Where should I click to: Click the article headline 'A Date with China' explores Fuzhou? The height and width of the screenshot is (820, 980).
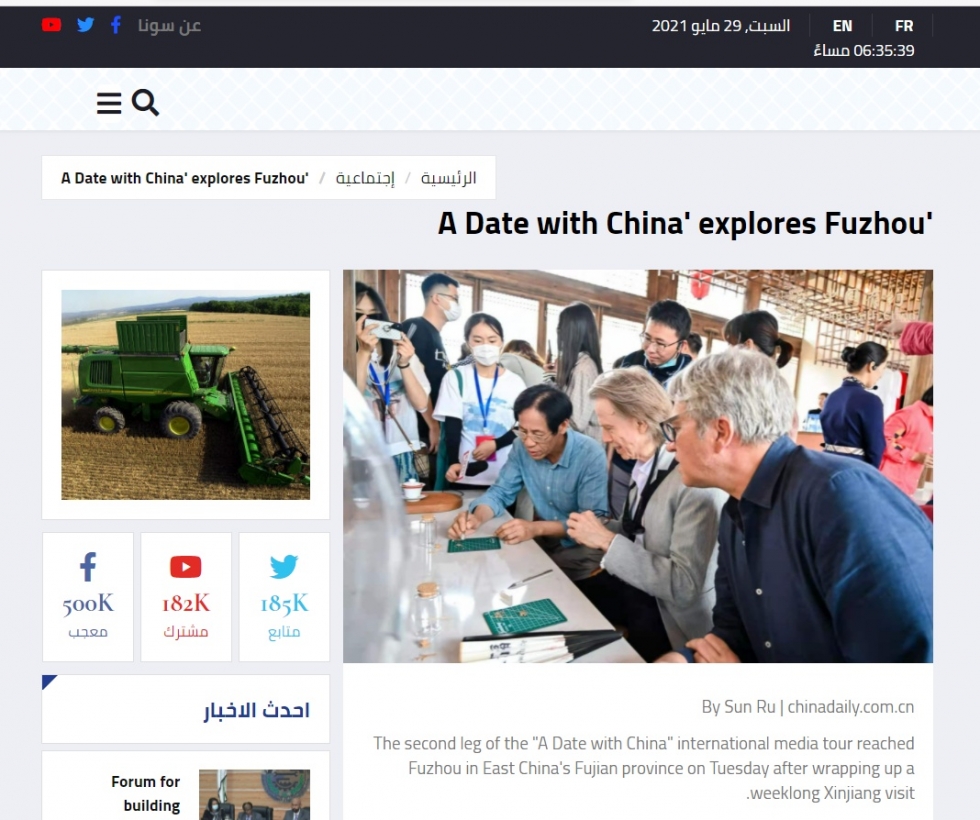click(x=685, y=223)
